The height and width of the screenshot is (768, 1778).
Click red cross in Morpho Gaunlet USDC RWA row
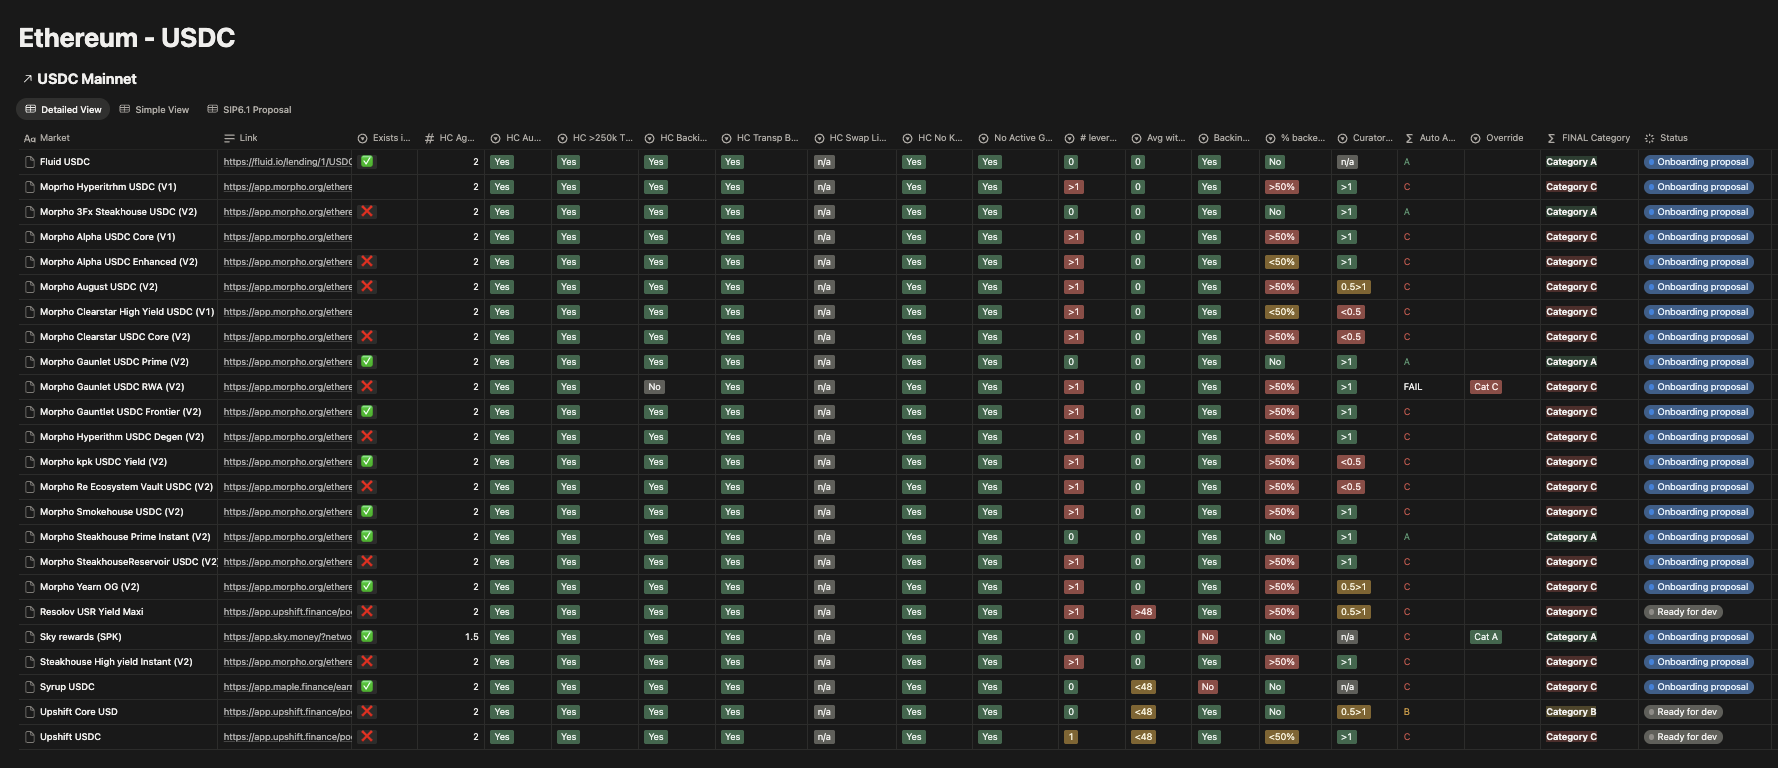tap(367, 386)
